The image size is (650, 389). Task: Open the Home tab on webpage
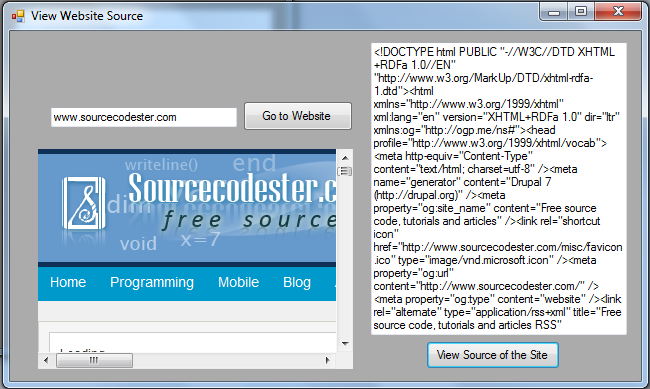point(68,282)
